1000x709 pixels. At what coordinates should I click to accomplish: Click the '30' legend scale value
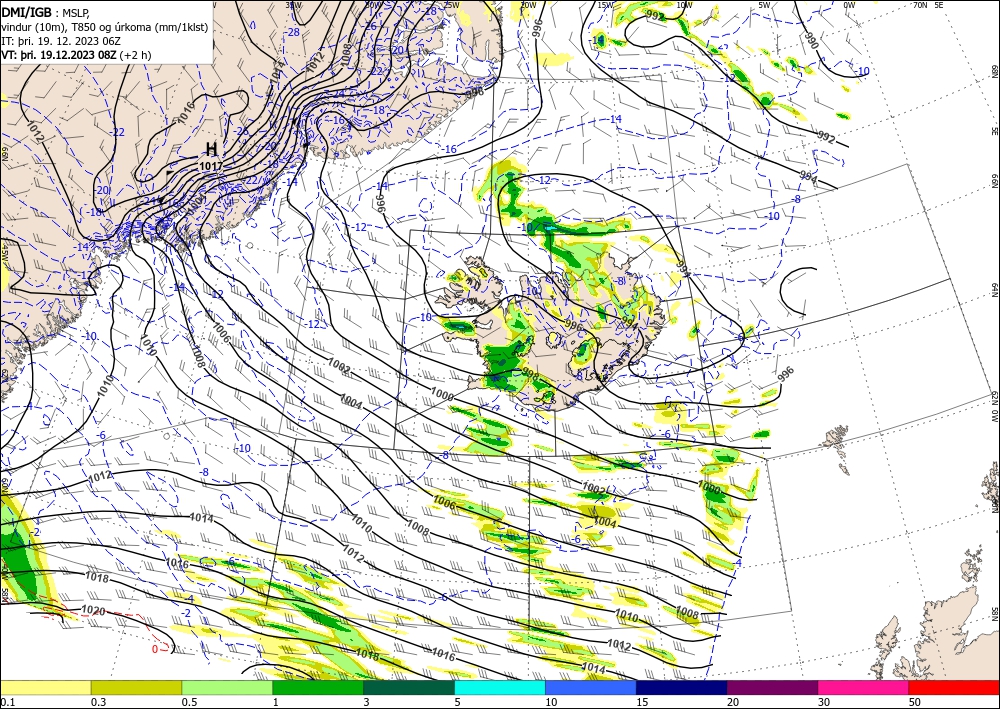tap(824, 702)
